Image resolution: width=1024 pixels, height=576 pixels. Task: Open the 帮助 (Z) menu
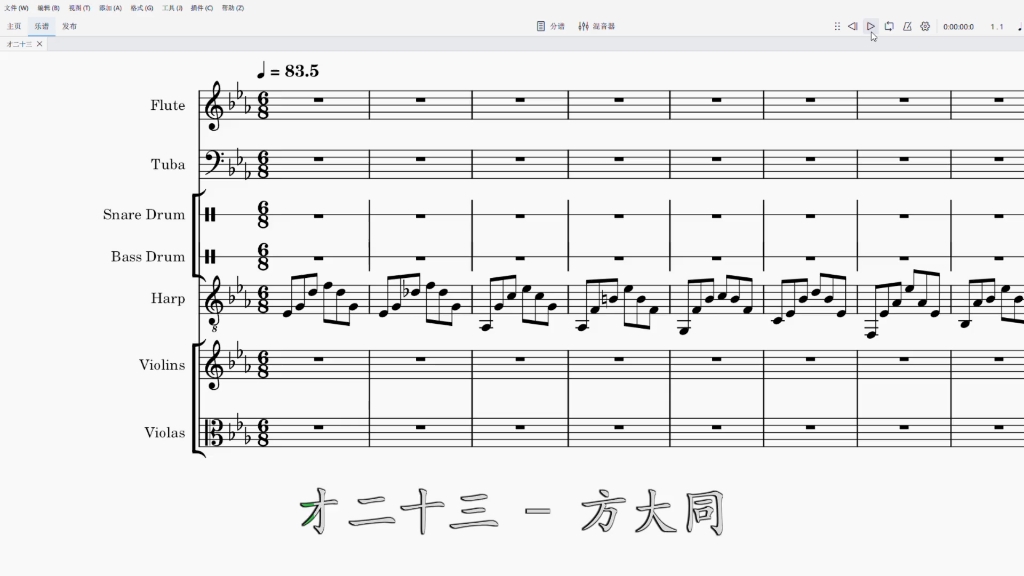tap(232, 8)
